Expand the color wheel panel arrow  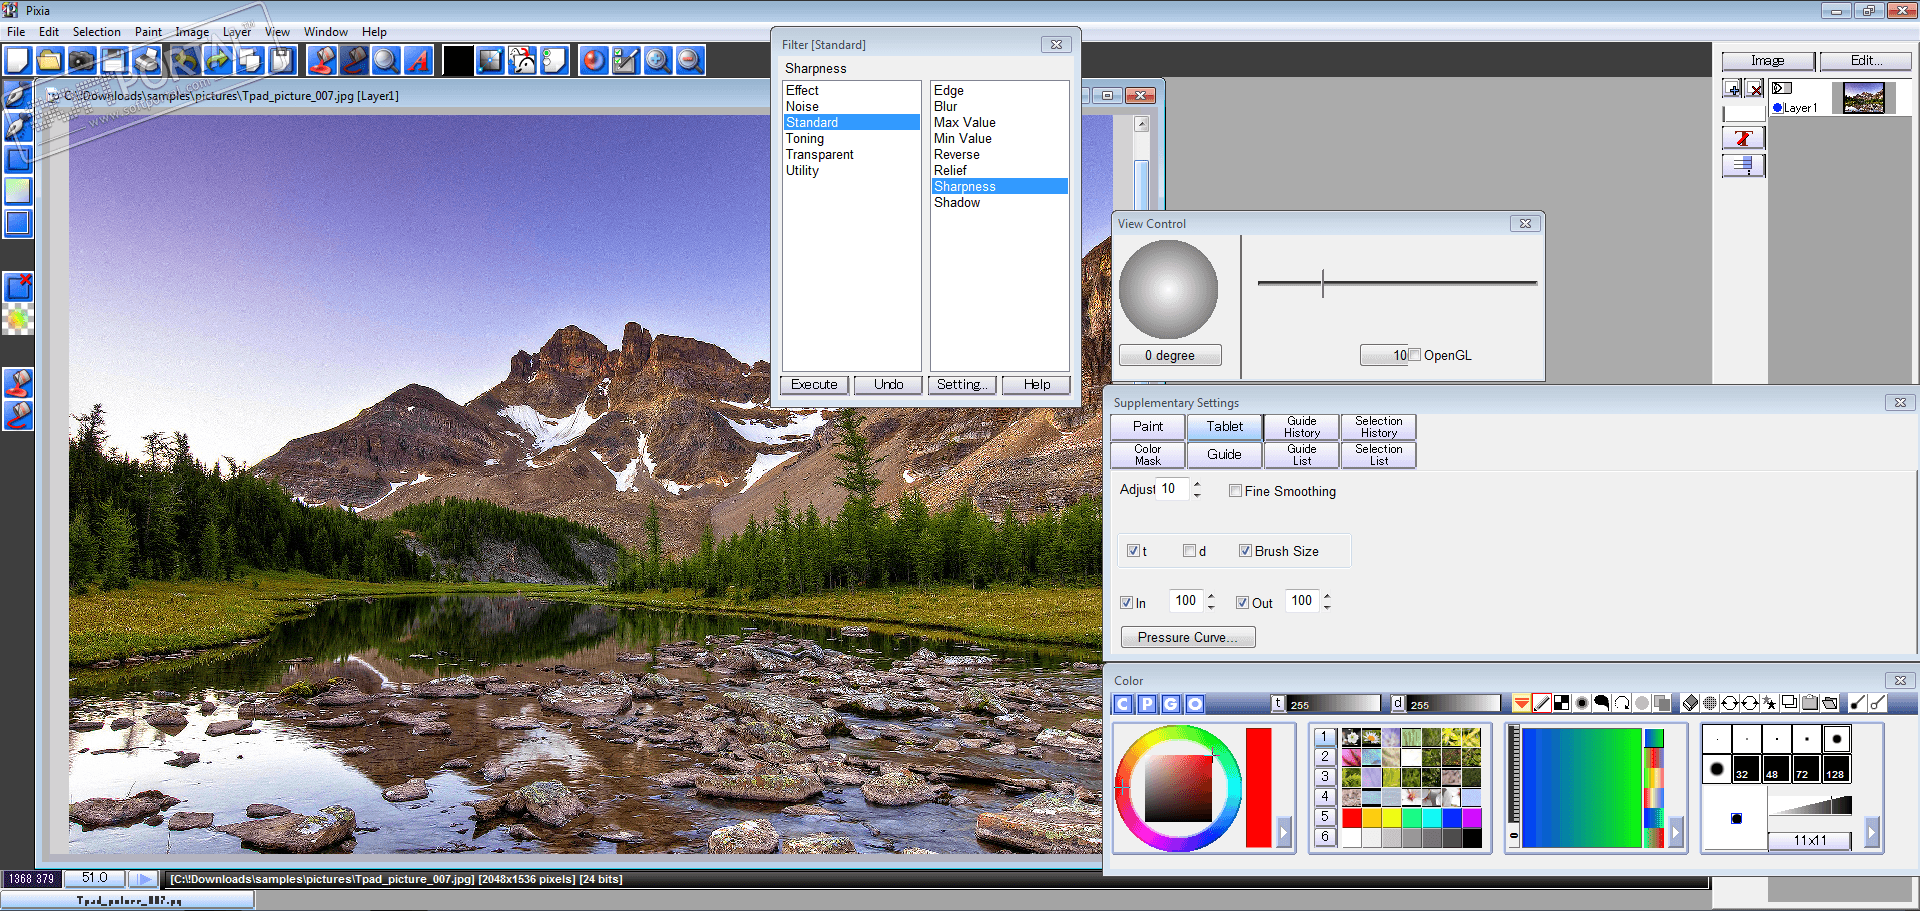(1284, 831)
